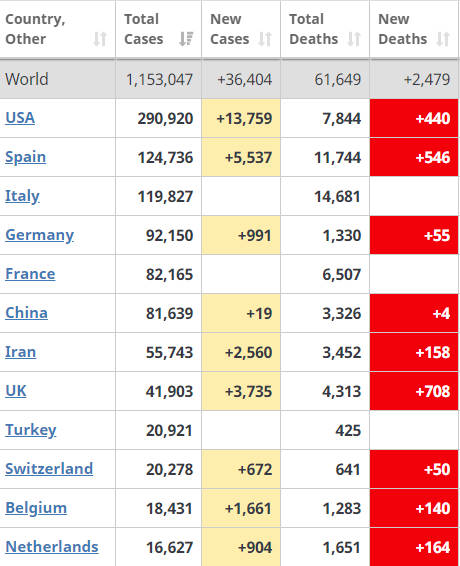The image size is (460, 566).
Task: Select the World totals row
Action: click(229, 79)
